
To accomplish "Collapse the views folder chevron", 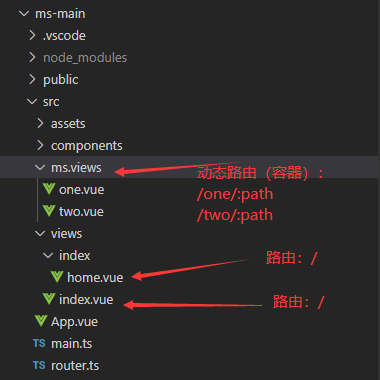I will click(40, 234).
